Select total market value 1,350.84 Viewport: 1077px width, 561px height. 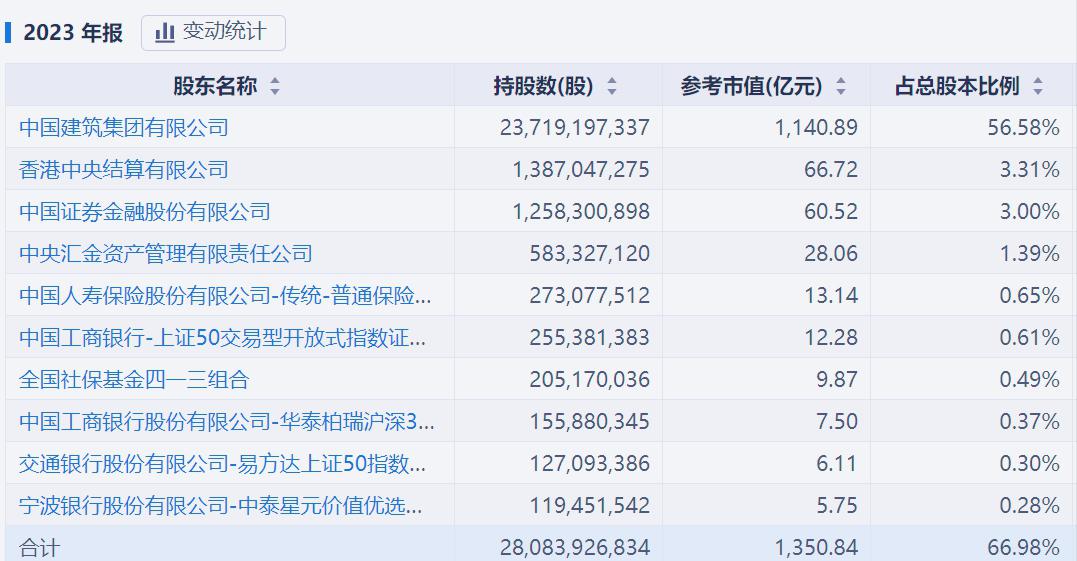[816, 548]
